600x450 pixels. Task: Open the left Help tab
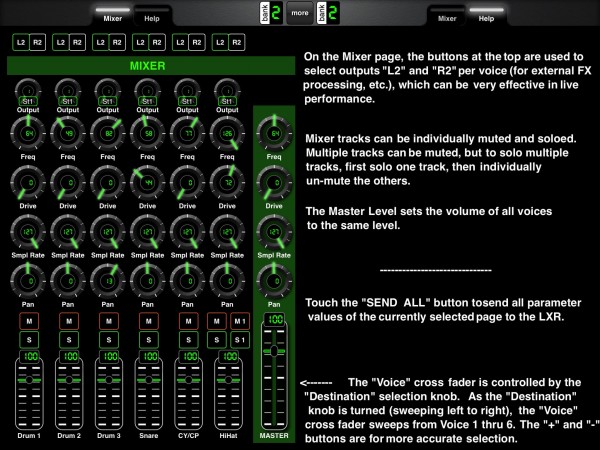[x=152, y=16]
